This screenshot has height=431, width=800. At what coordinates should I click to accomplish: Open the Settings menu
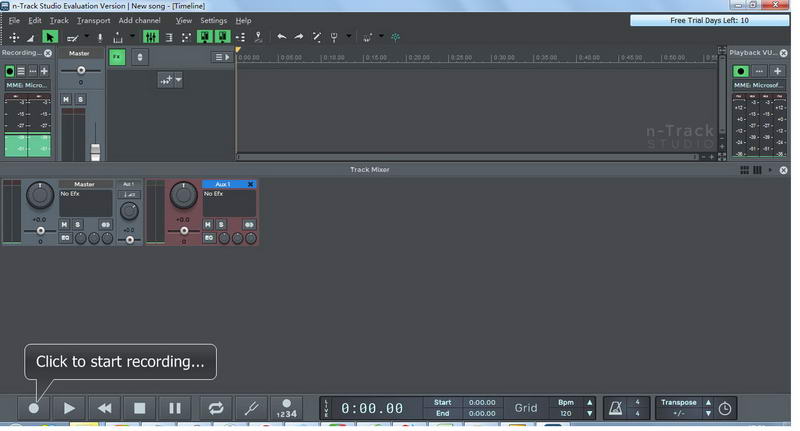(x=213, y=20)
